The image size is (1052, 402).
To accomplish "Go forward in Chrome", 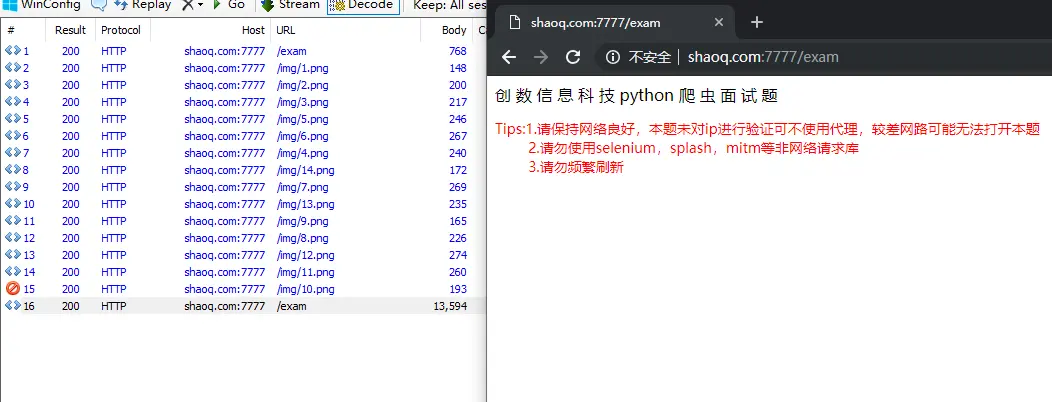I will coord(541,57).
